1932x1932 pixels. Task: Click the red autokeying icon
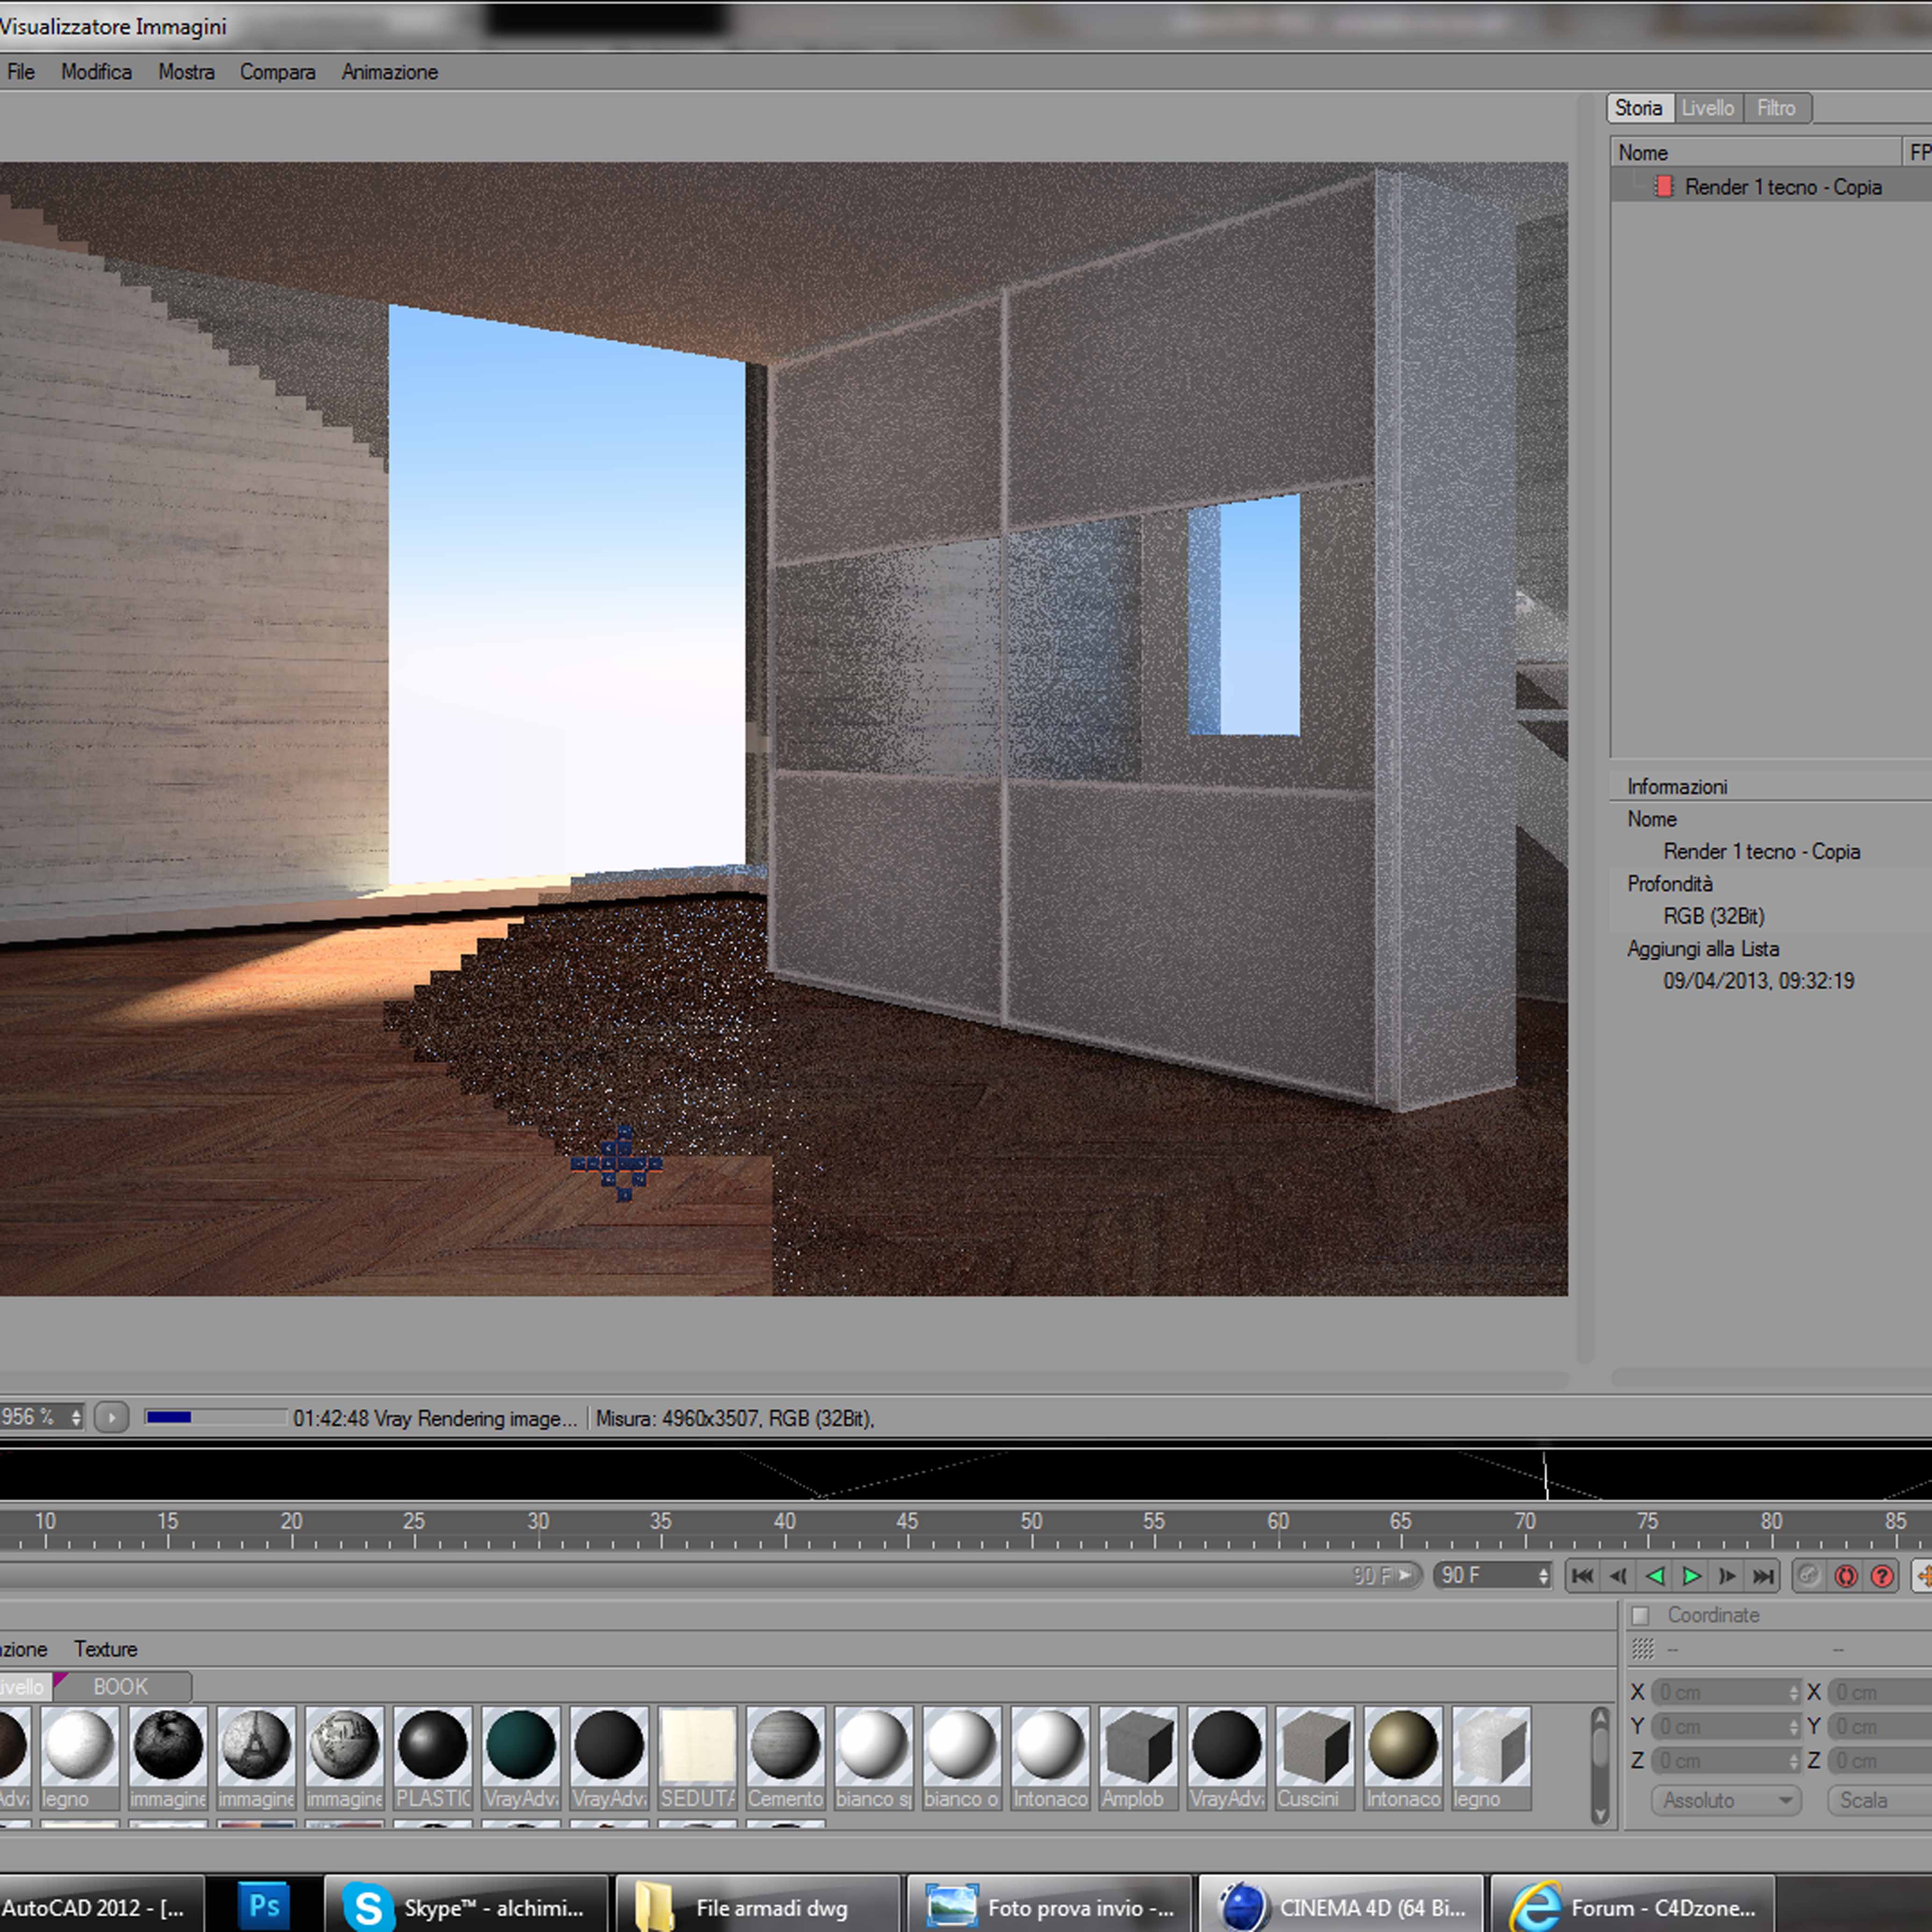[x=1846, y=1576]
